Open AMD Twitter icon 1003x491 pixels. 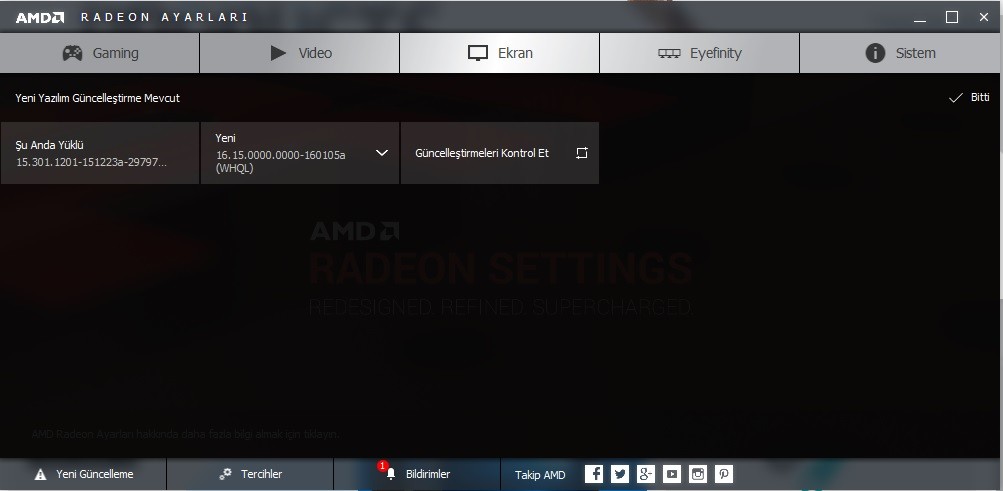(x=620, y=474)
